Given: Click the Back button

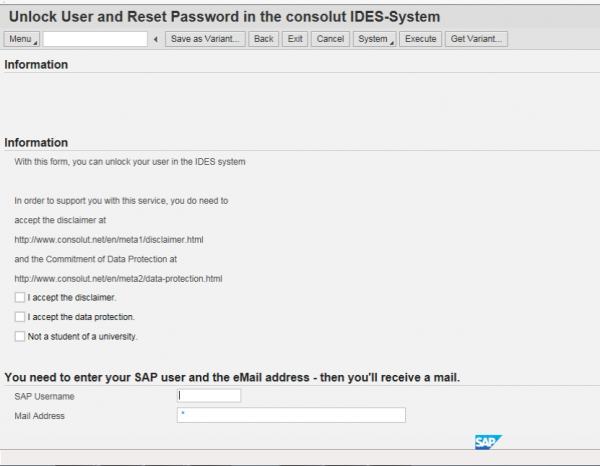Looking at the screenshot, I should pos(264,39).
